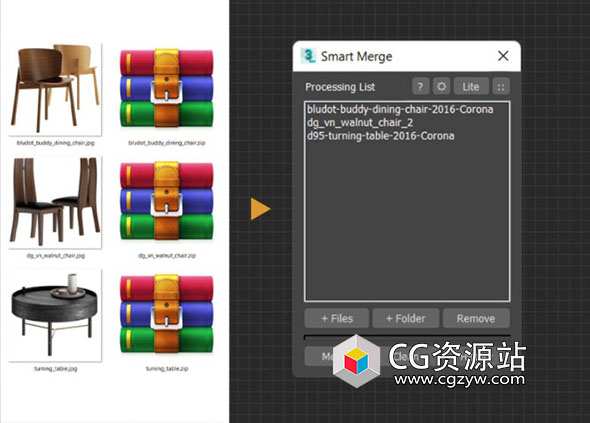Click the 3ds Max logo in title bar

pyautogui.click(x=309, y=56)
